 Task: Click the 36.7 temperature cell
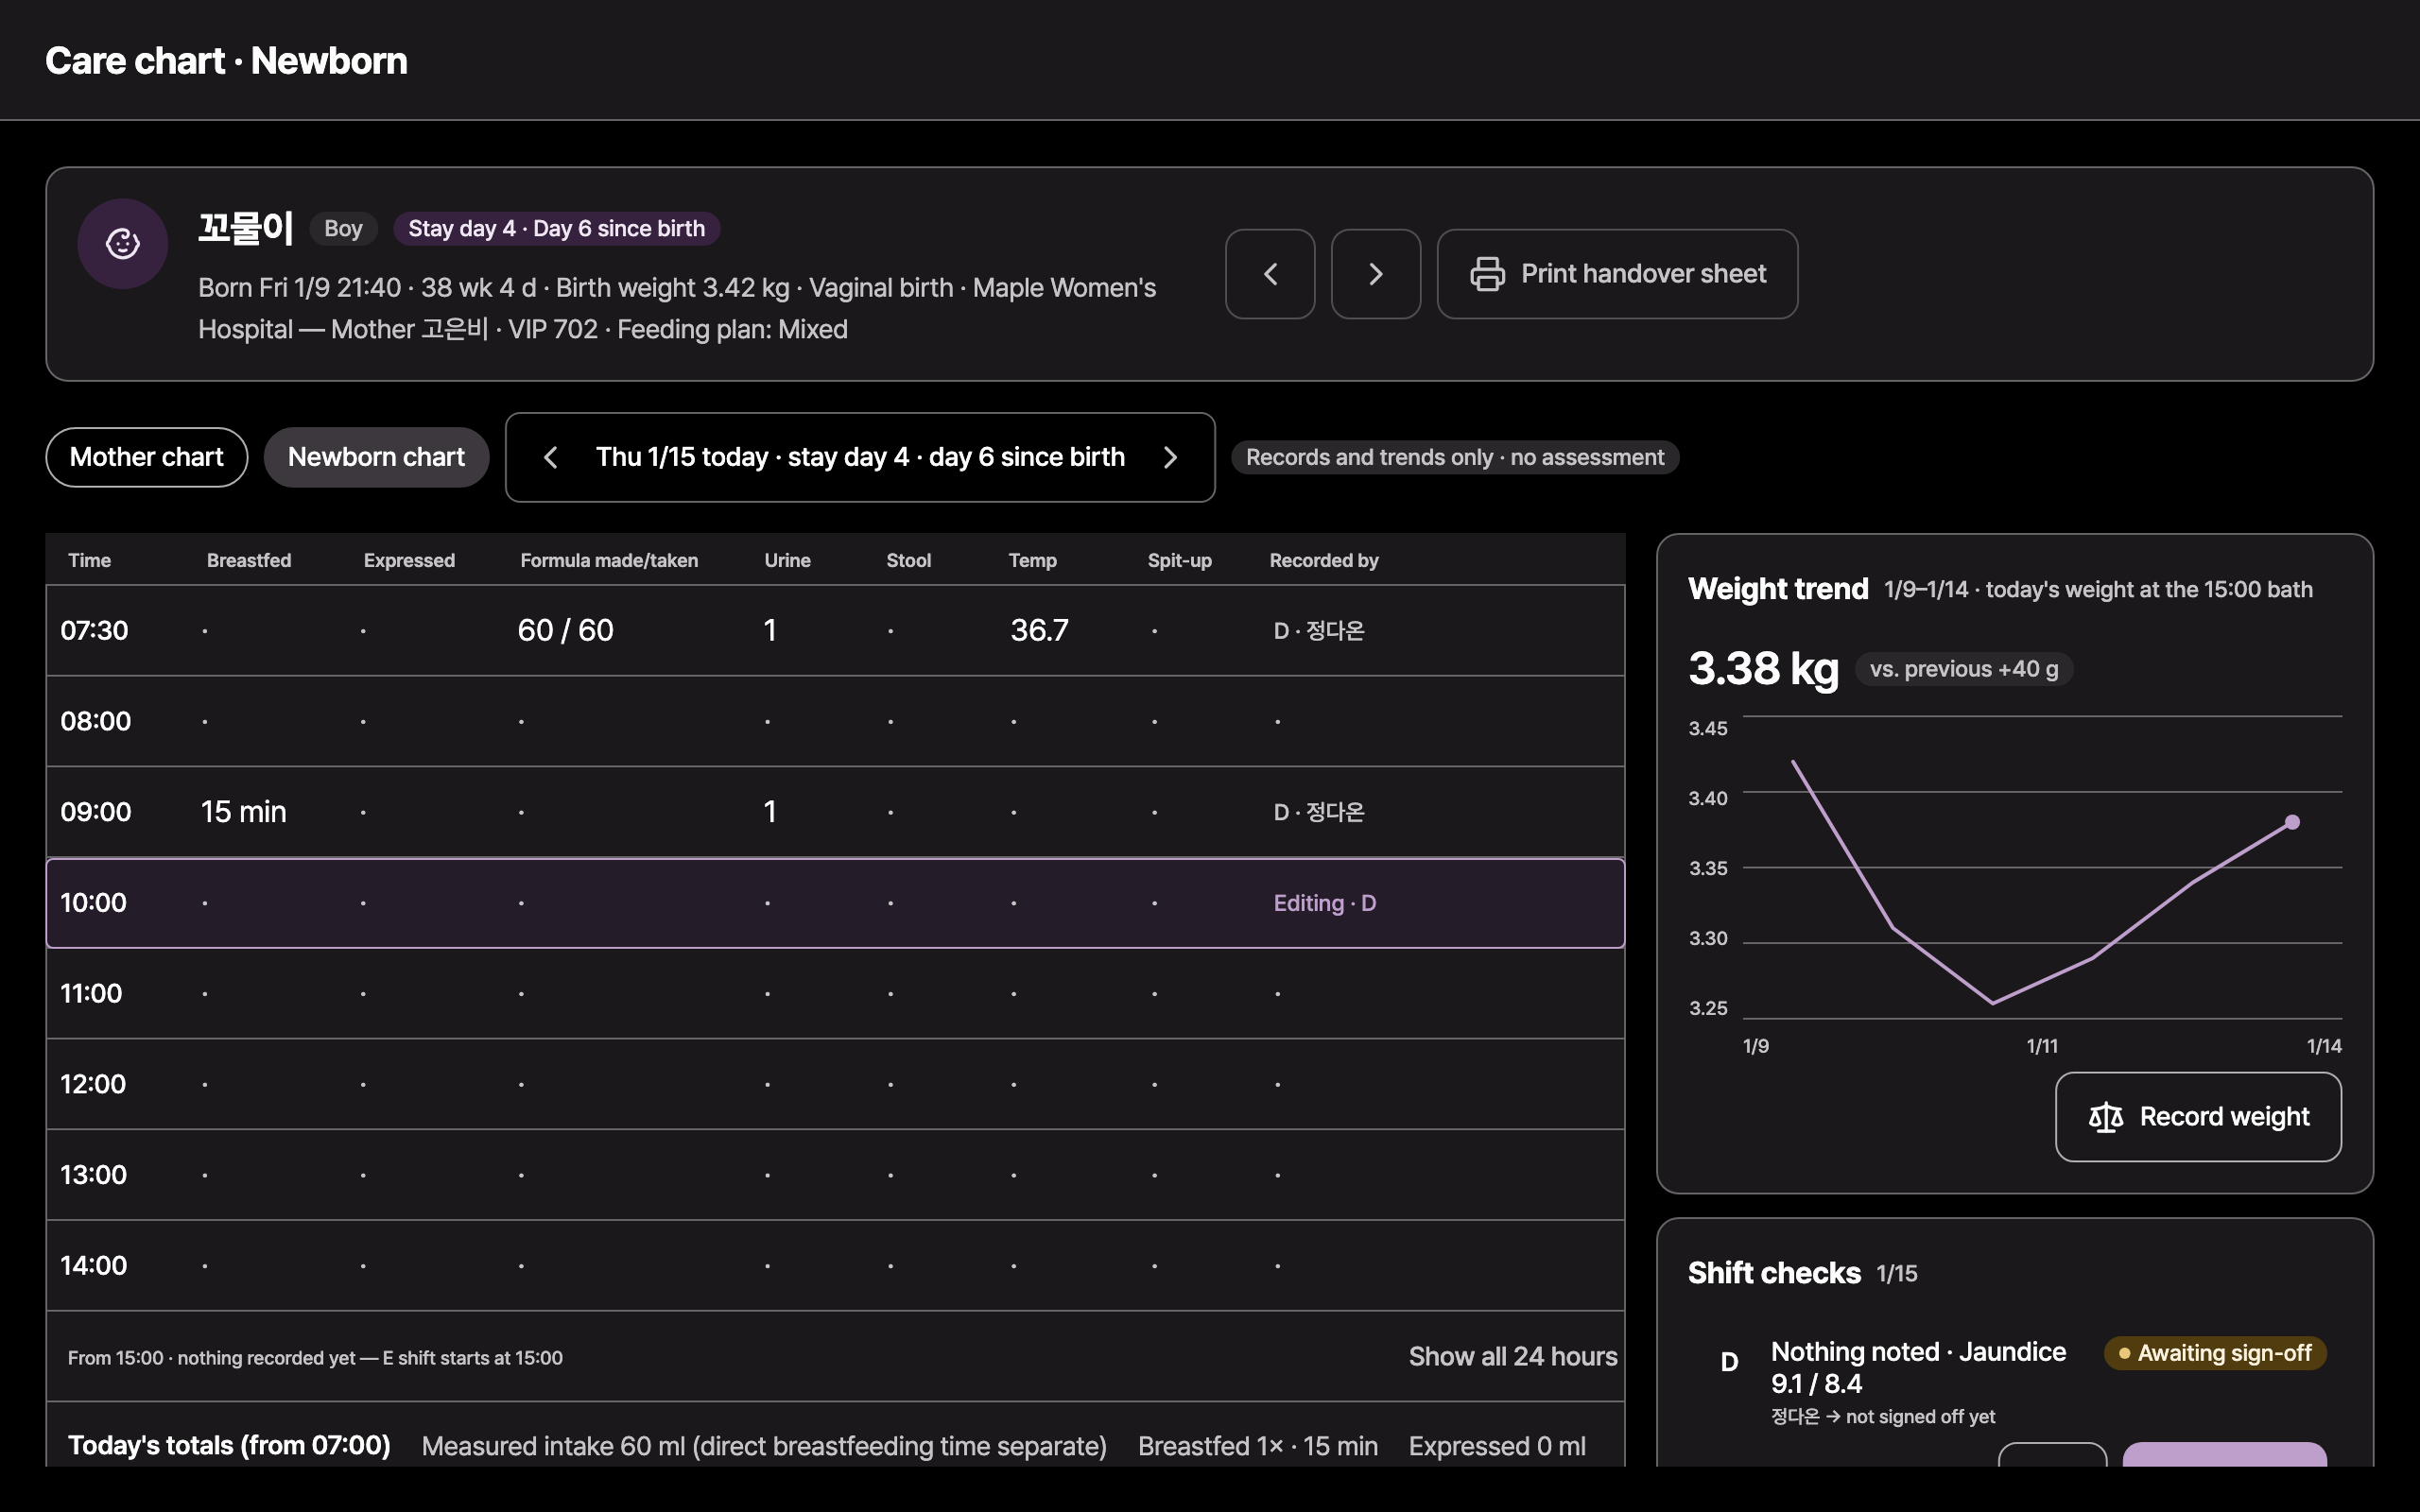(1039, 630)
